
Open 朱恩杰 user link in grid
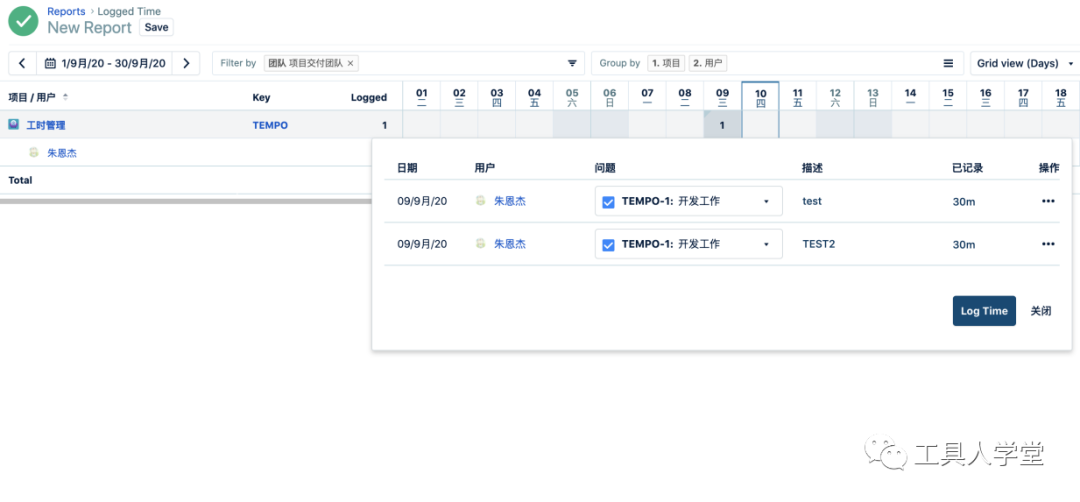point(61,153)
